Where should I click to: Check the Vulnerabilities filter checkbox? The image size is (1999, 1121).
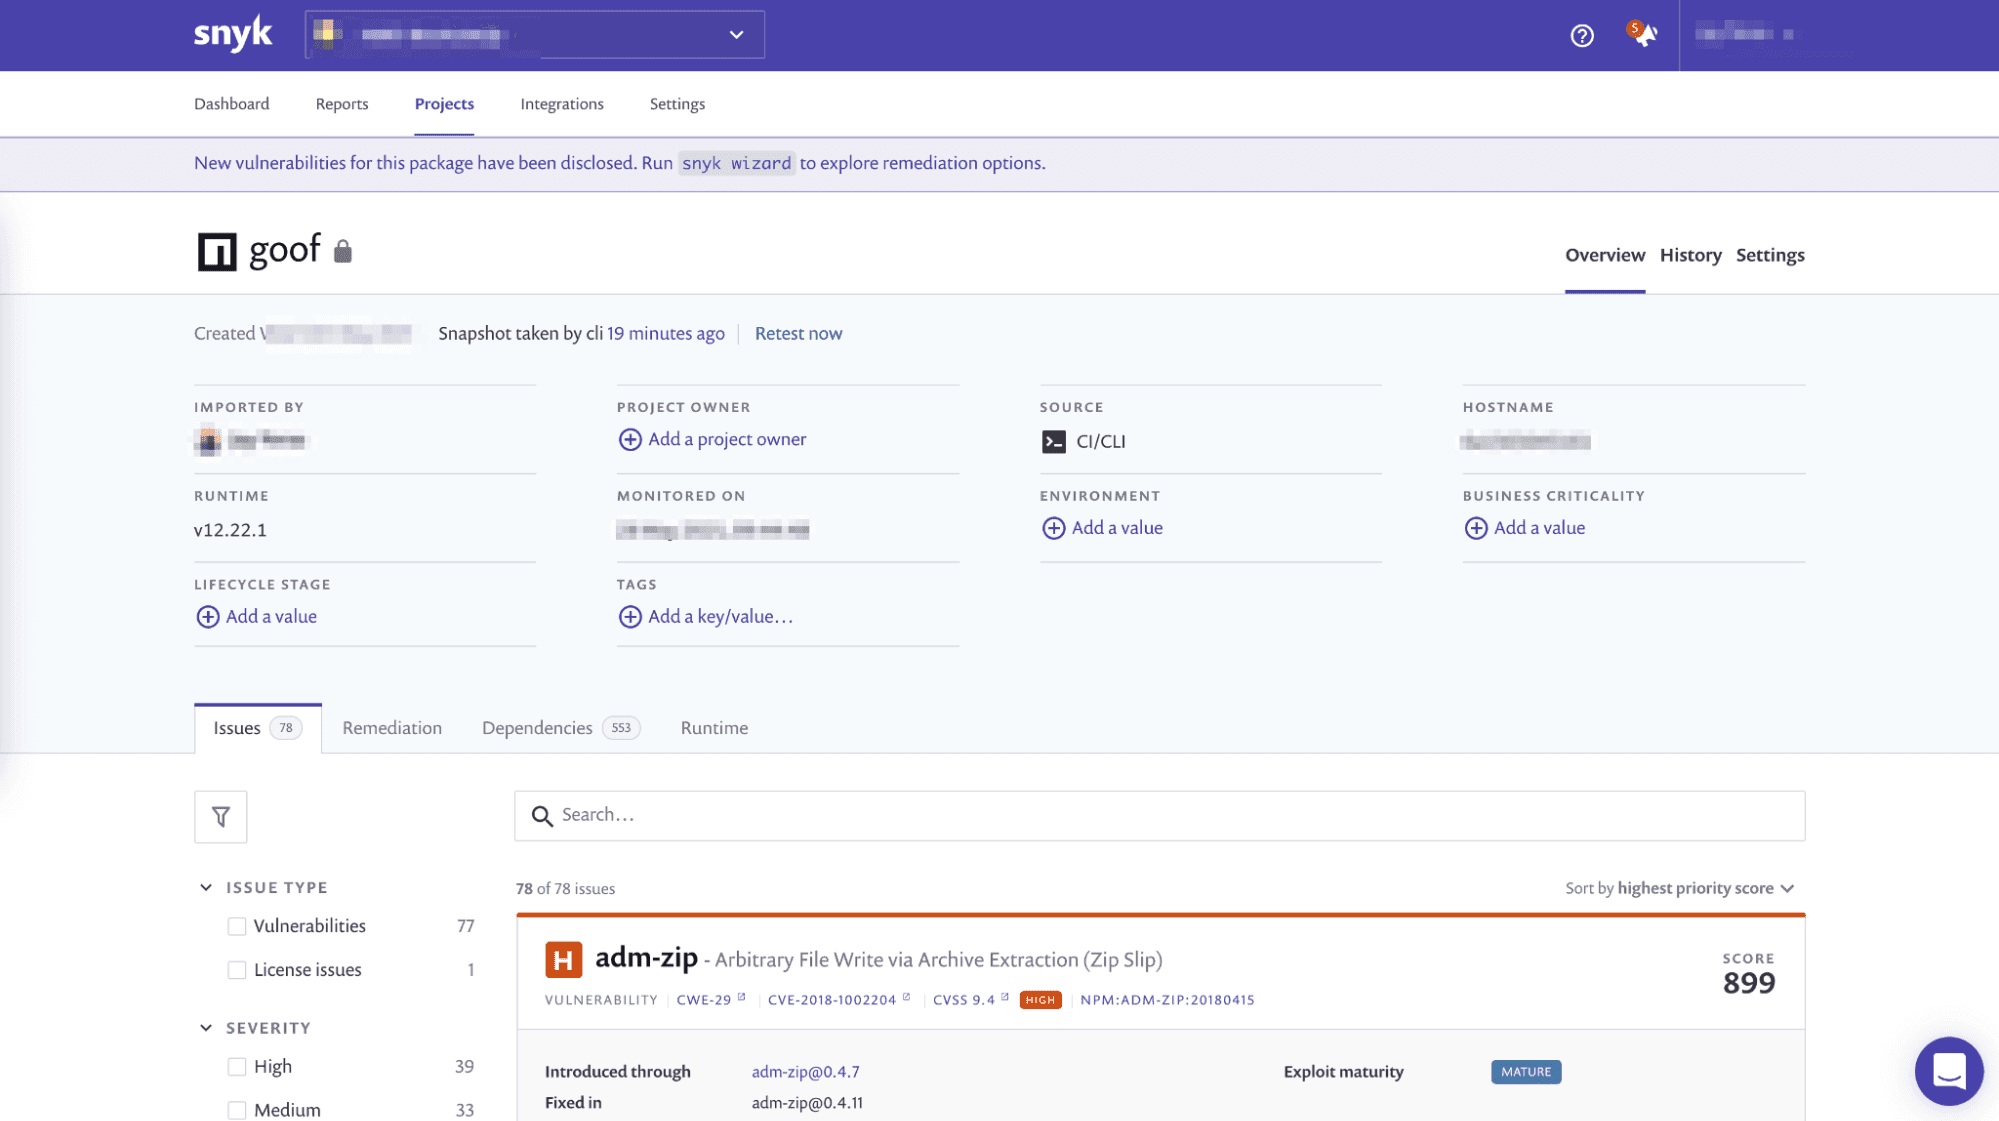[x=237, y=926]
